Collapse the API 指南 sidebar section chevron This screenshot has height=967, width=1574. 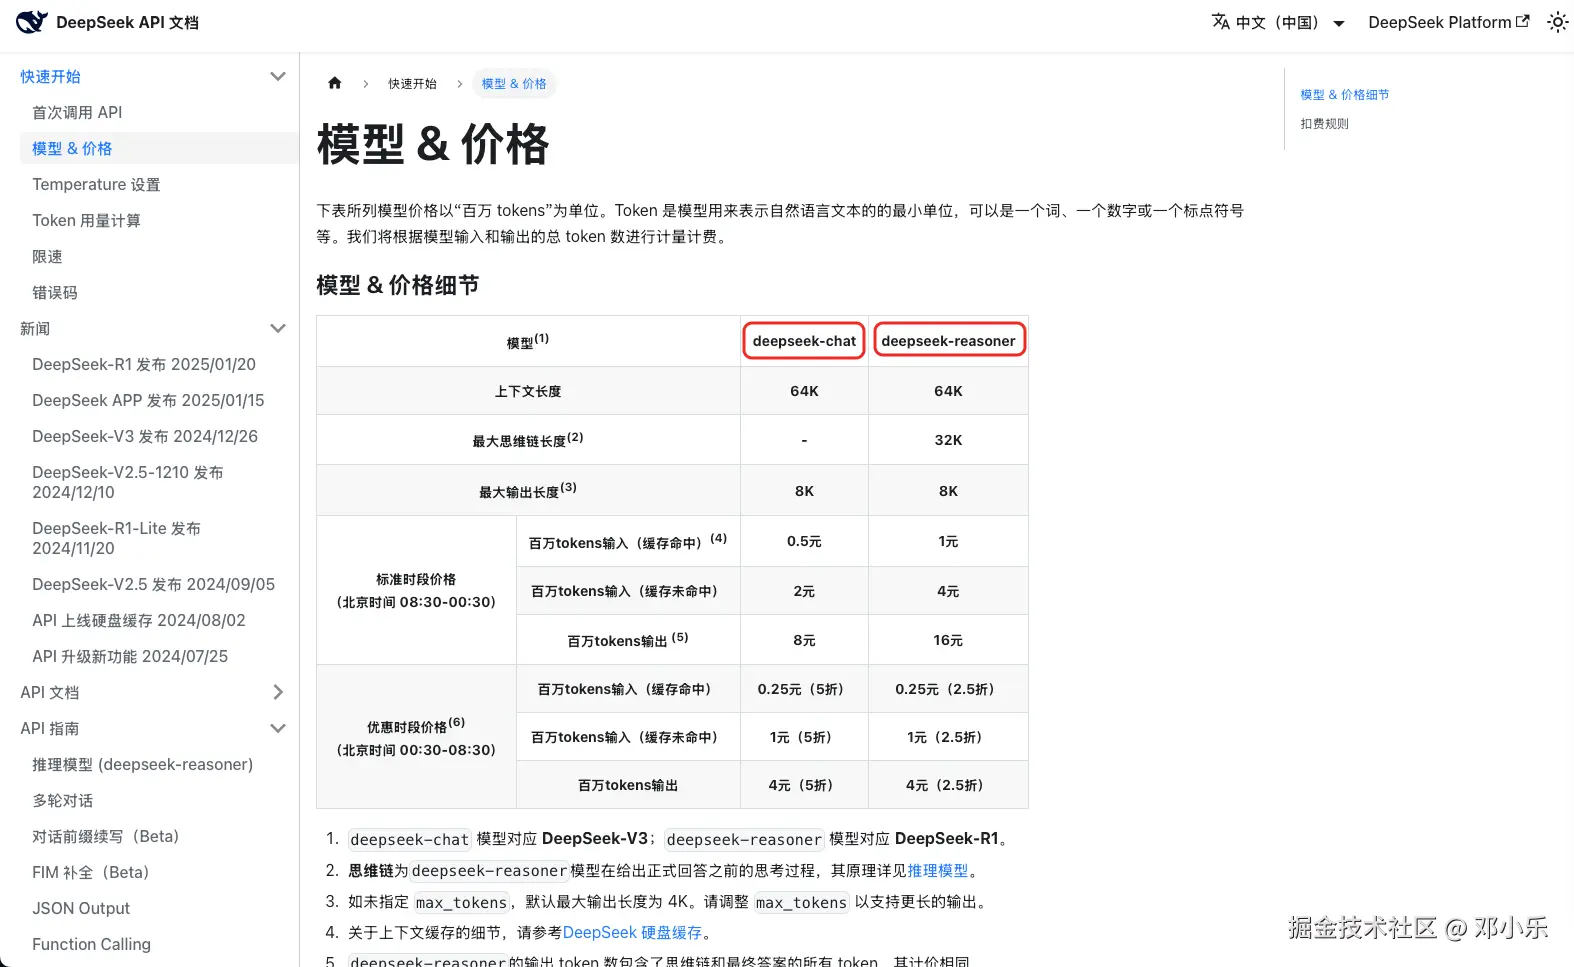point(278,728)
